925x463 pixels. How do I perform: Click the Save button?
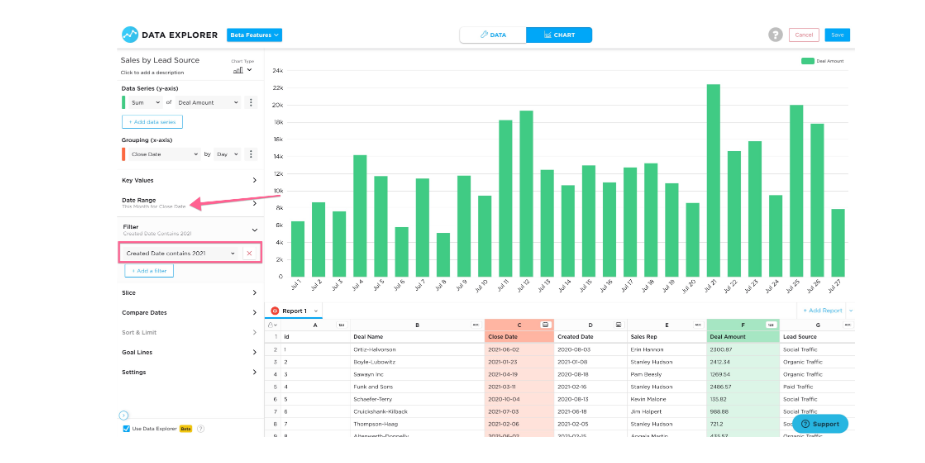837,35
